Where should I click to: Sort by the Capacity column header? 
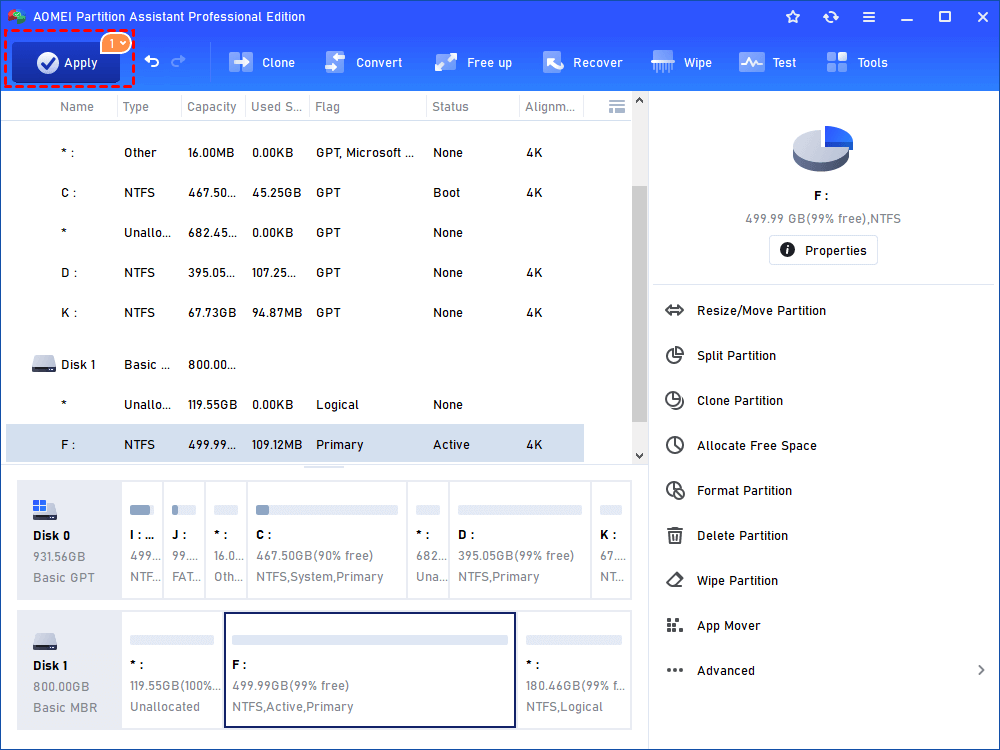pyautogui.click(x=212, y=107)
